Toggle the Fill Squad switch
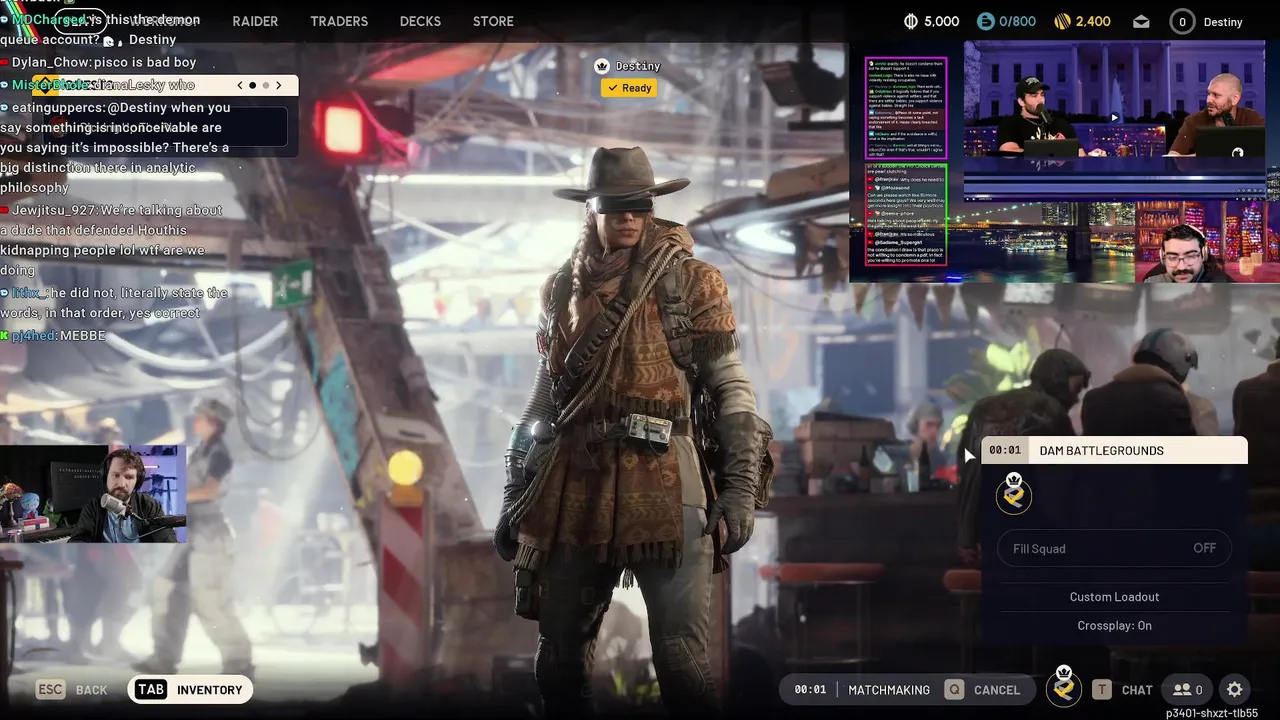 tap(1114, 548)
